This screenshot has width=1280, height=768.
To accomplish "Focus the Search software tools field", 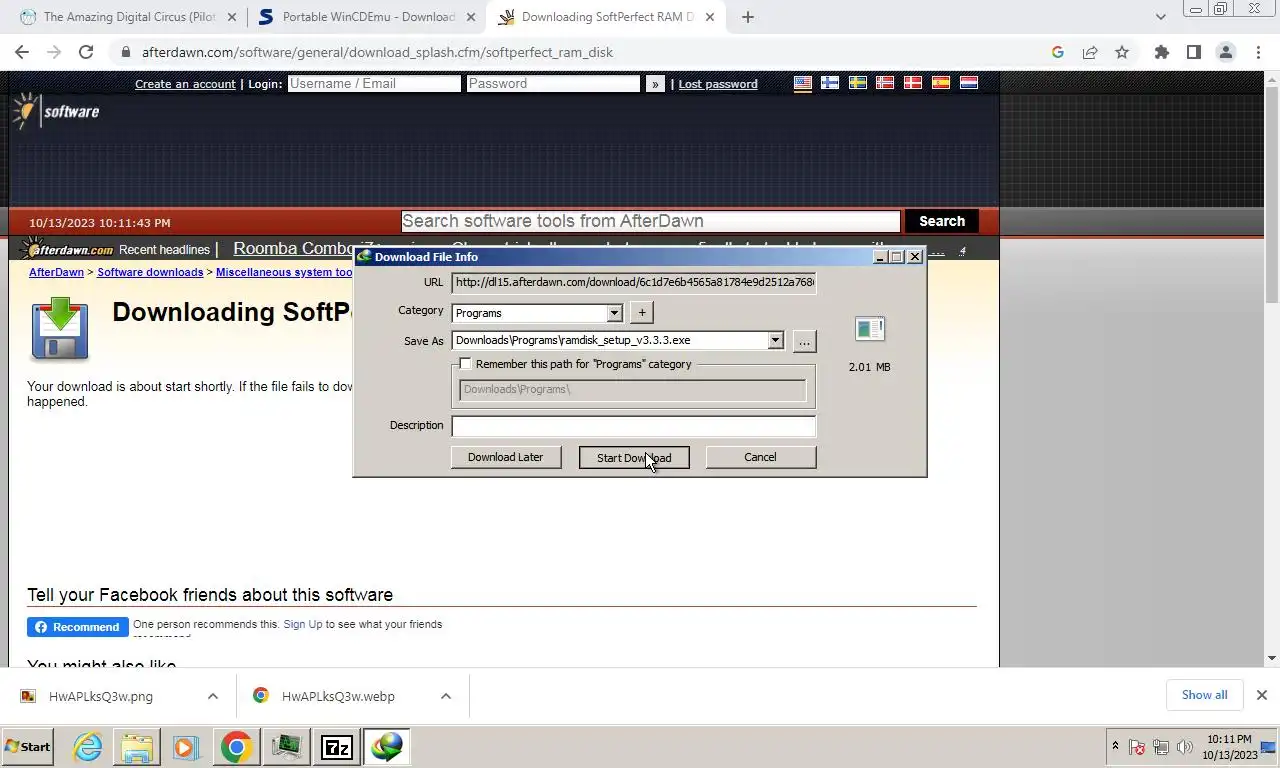I will point(651,221).
